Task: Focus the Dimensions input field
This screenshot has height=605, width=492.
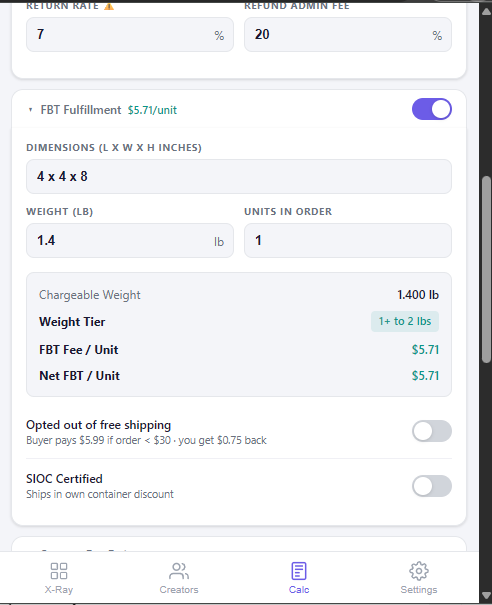Action: [x=239, y=176]
